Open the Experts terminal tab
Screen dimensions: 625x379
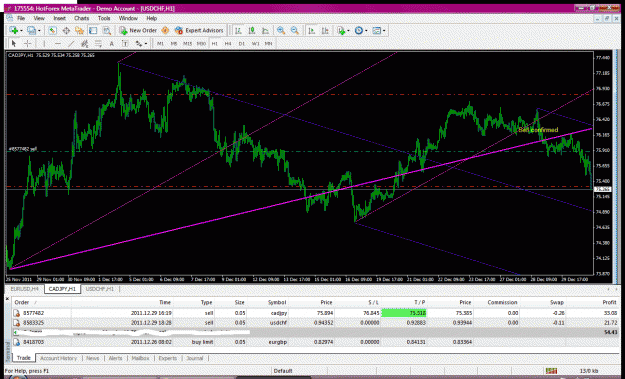click(x=167, y=358)
